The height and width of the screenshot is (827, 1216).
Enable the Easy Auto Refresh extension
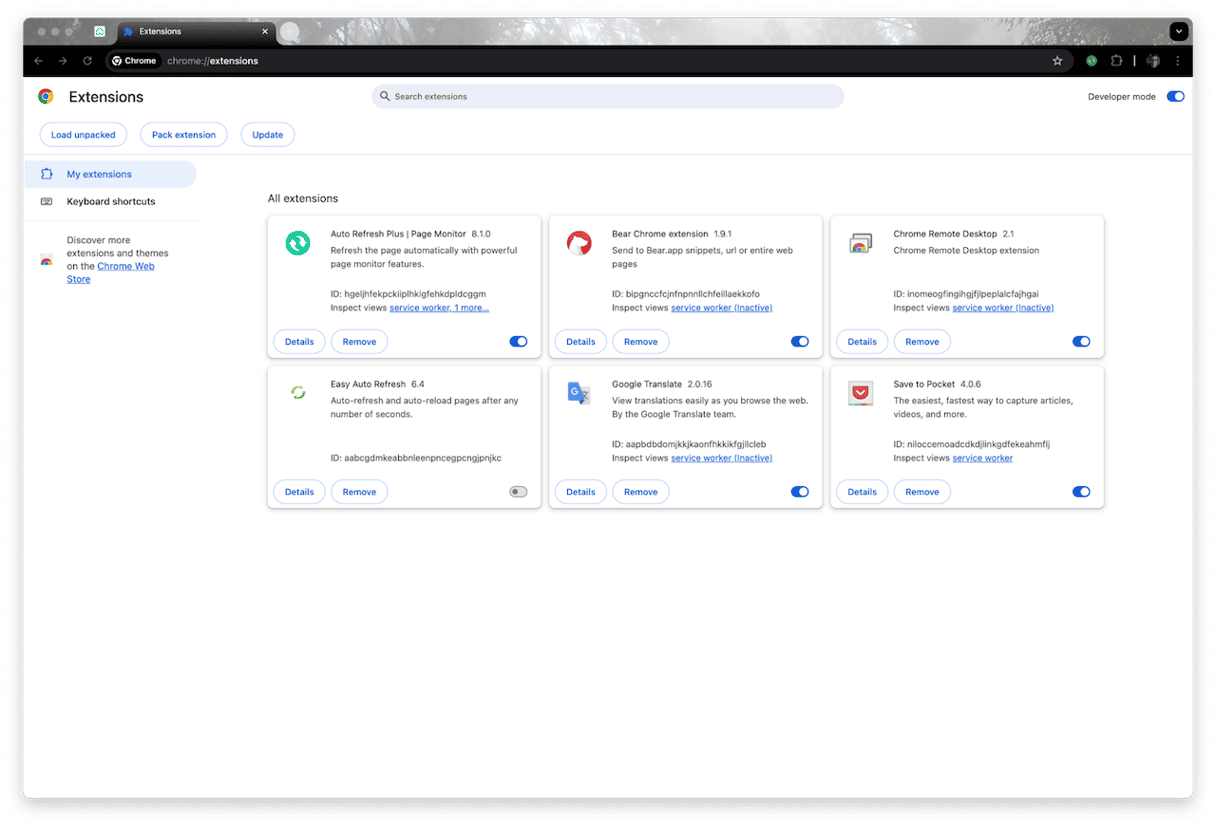pyautogui.click(x=518, y=492)
